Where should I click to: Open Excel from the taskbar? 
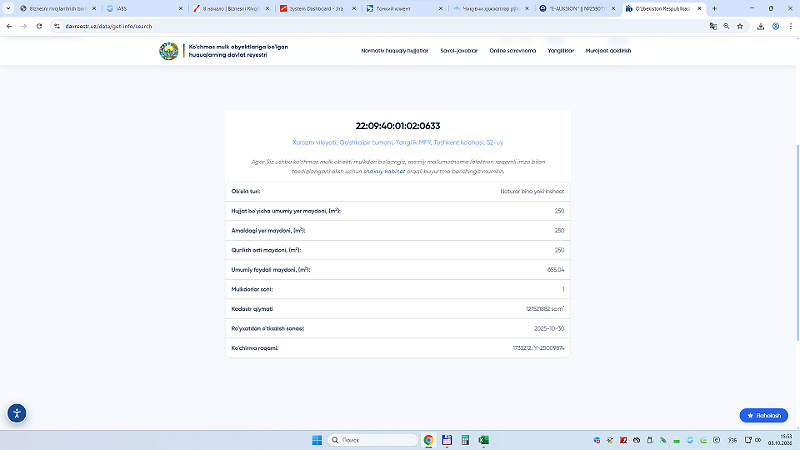pyautogui.click(x=484, y=440)
